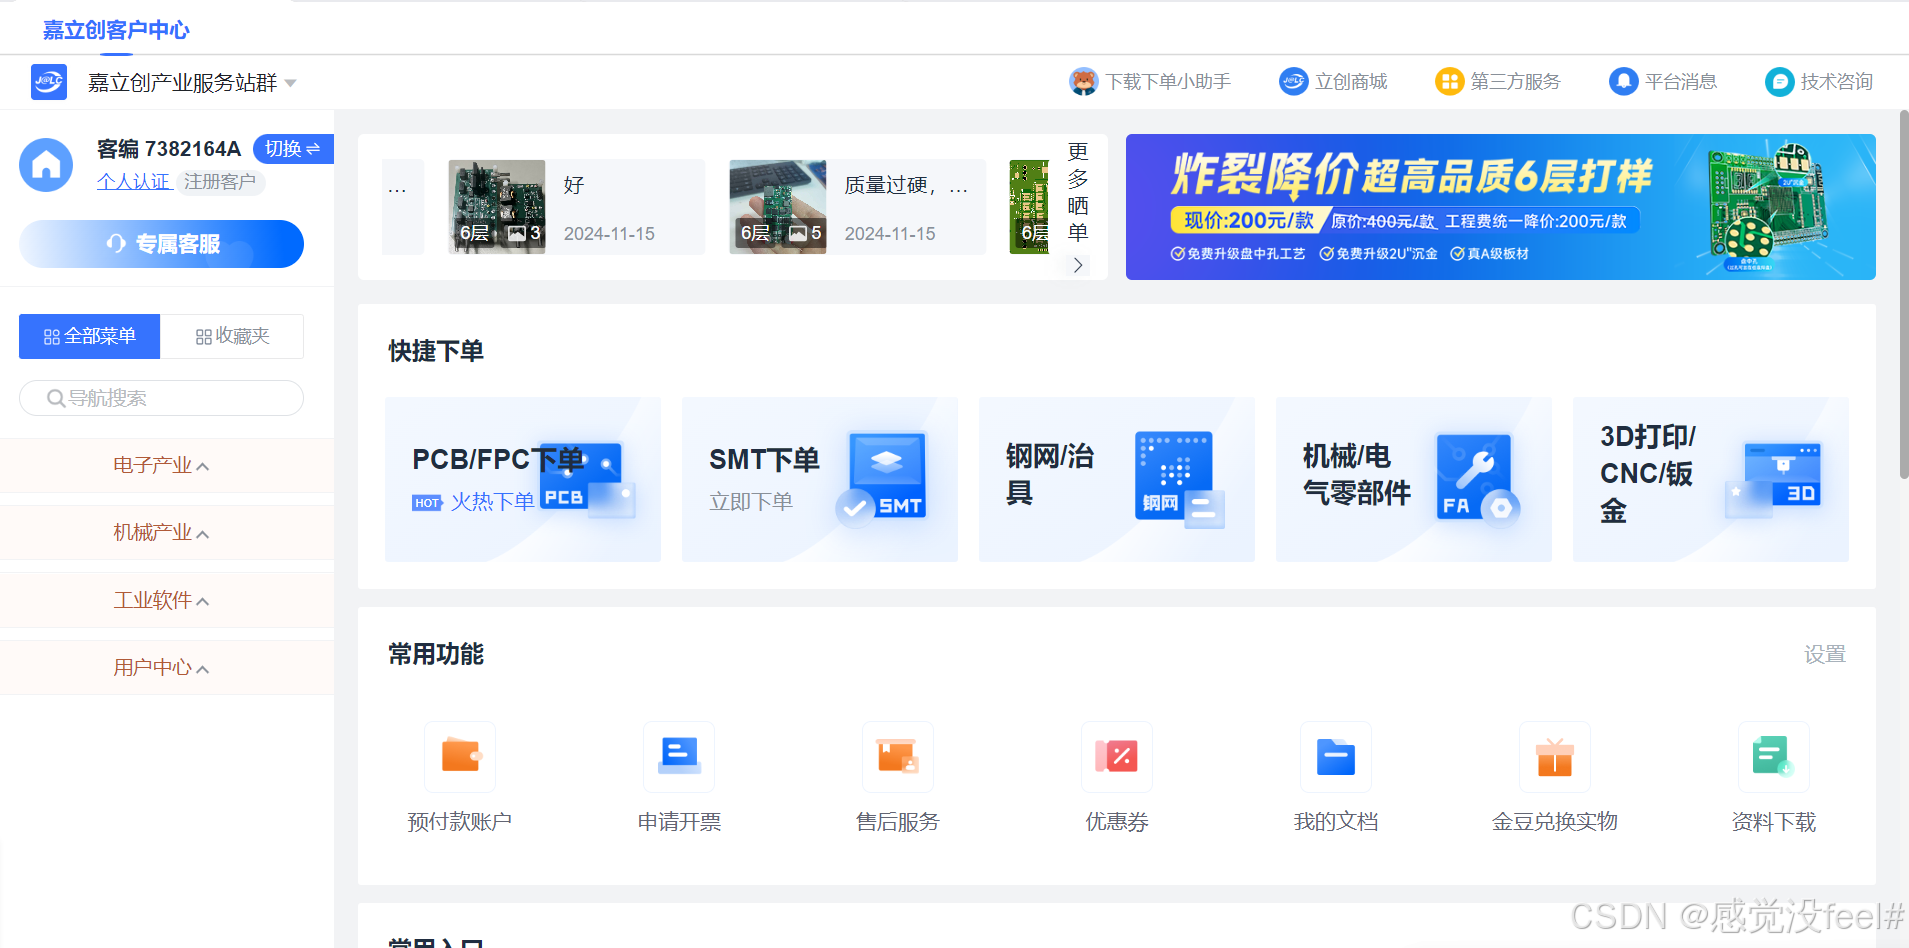Open 资料下载 document icon
Viewport: 1909px width, 948px height.
tap(1774, 756)
